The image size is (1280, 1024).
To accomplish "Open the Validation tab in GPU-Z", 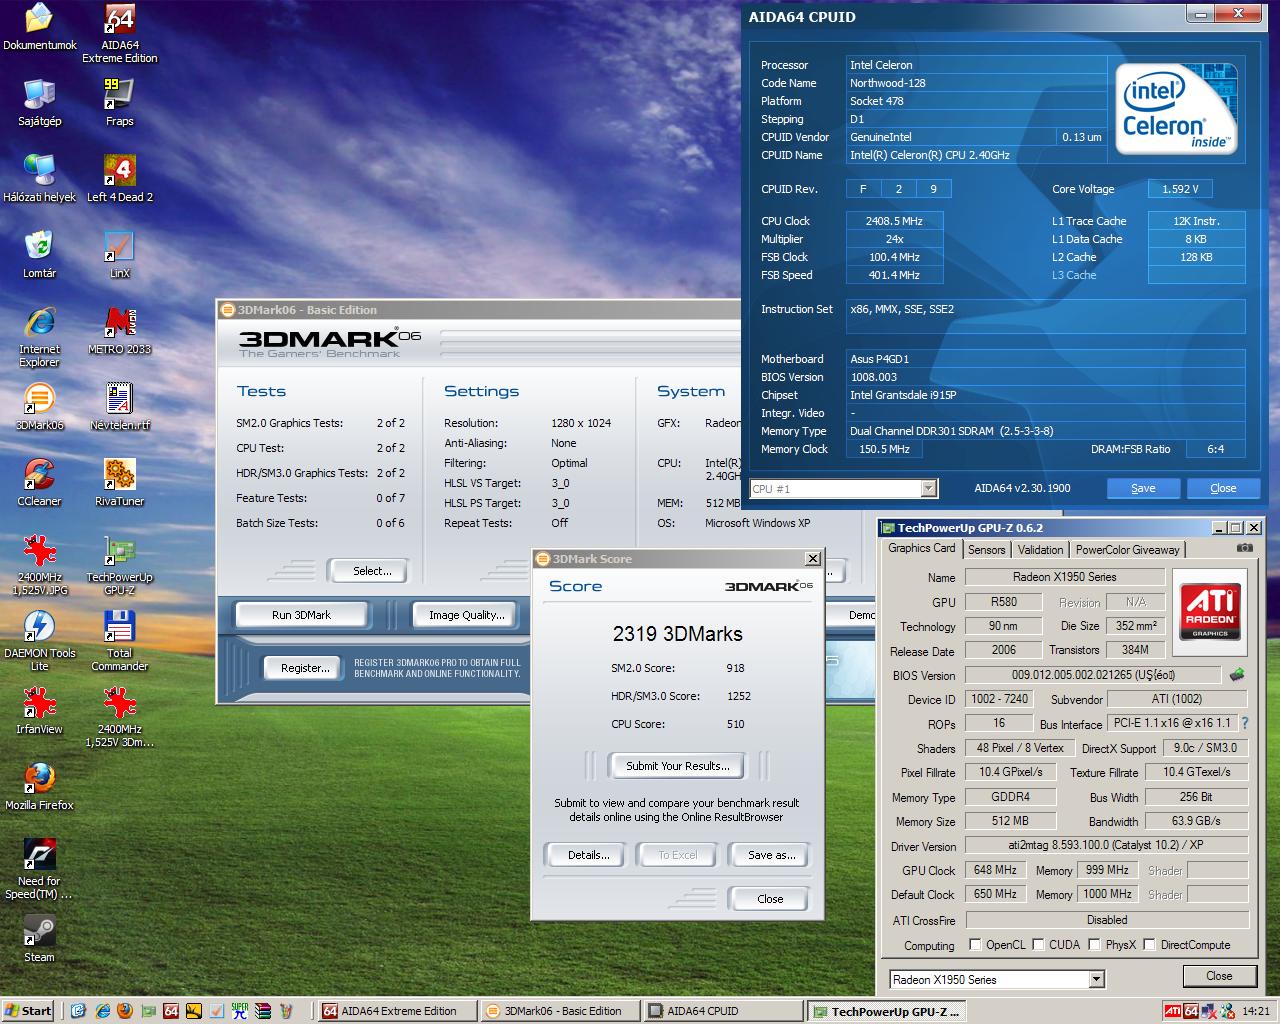I will click(x=1040, y=550).
